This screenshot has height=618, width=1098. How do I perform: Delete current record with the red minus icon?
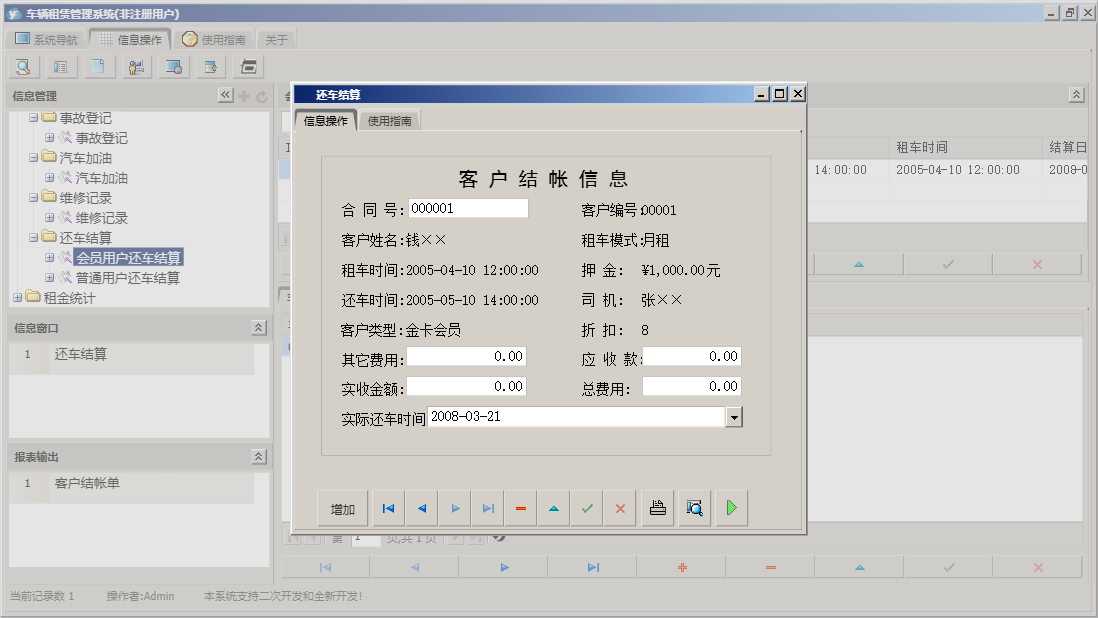coord(521,508)
